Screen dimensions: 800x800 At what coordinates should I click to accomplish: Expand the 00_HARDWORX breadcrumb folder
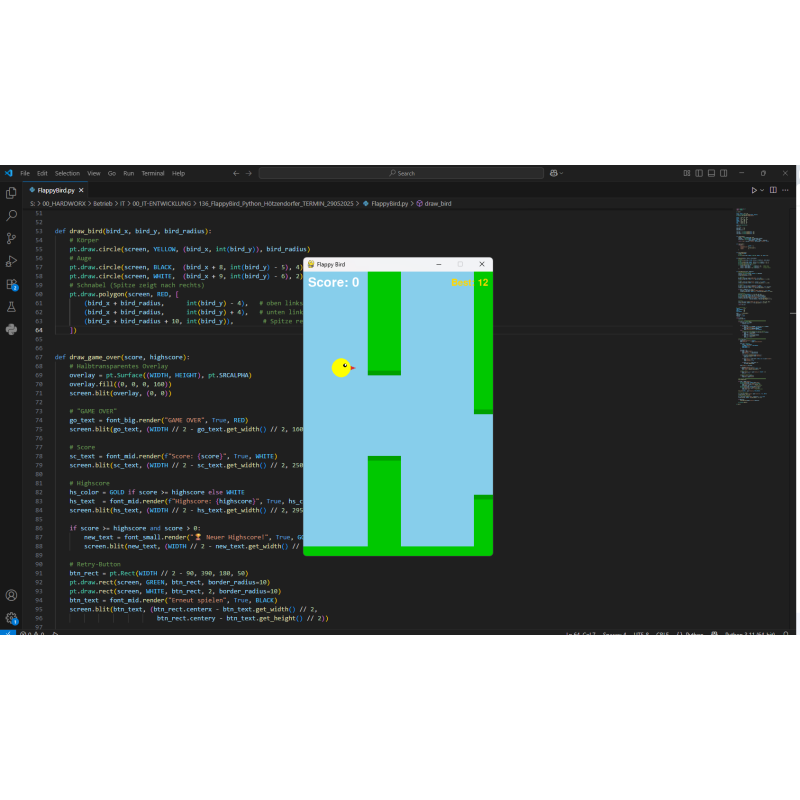[x=64, y=204]
